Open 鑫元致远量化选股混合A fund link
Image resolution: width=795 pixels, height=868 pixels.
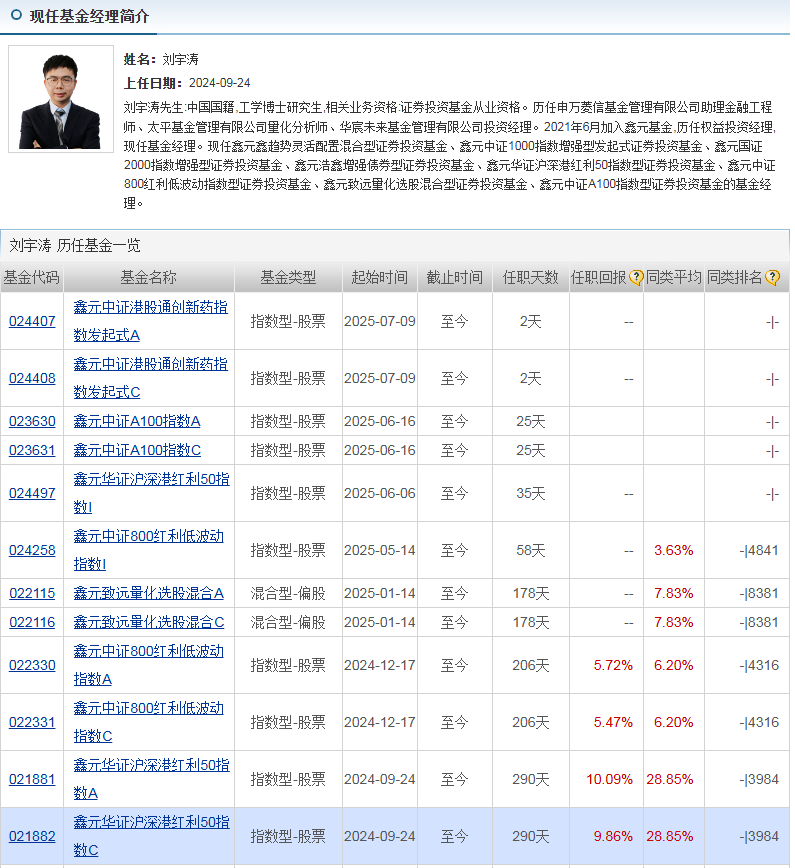(x=148, y=593)
